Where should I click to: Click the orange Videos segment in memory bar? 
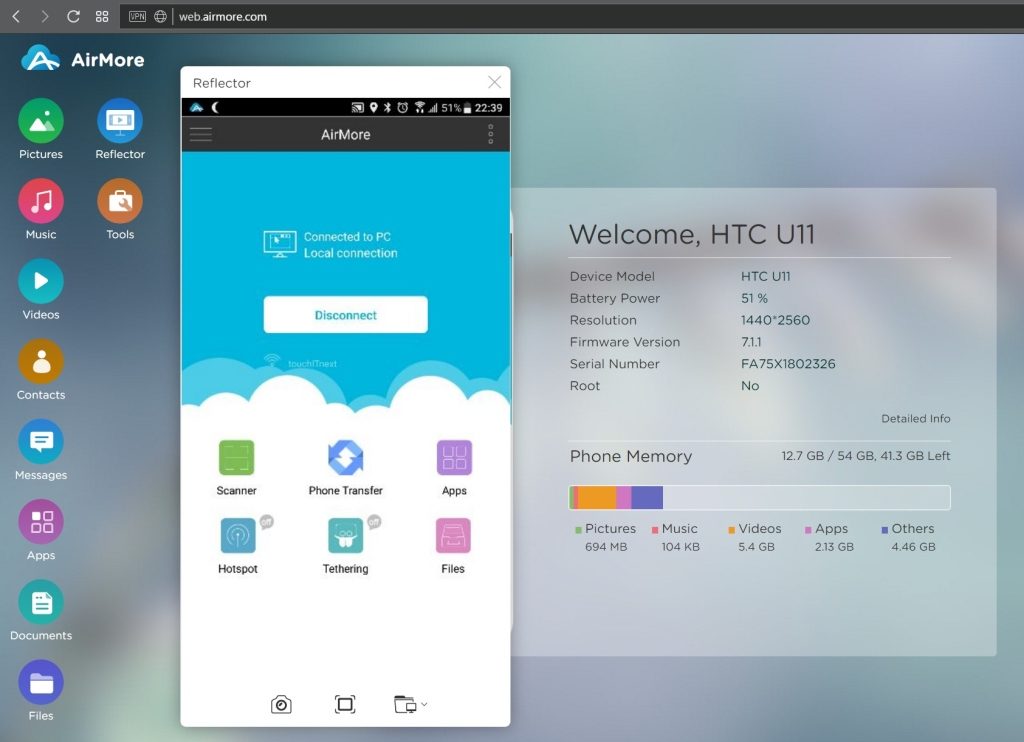click(x=597, y=498)
